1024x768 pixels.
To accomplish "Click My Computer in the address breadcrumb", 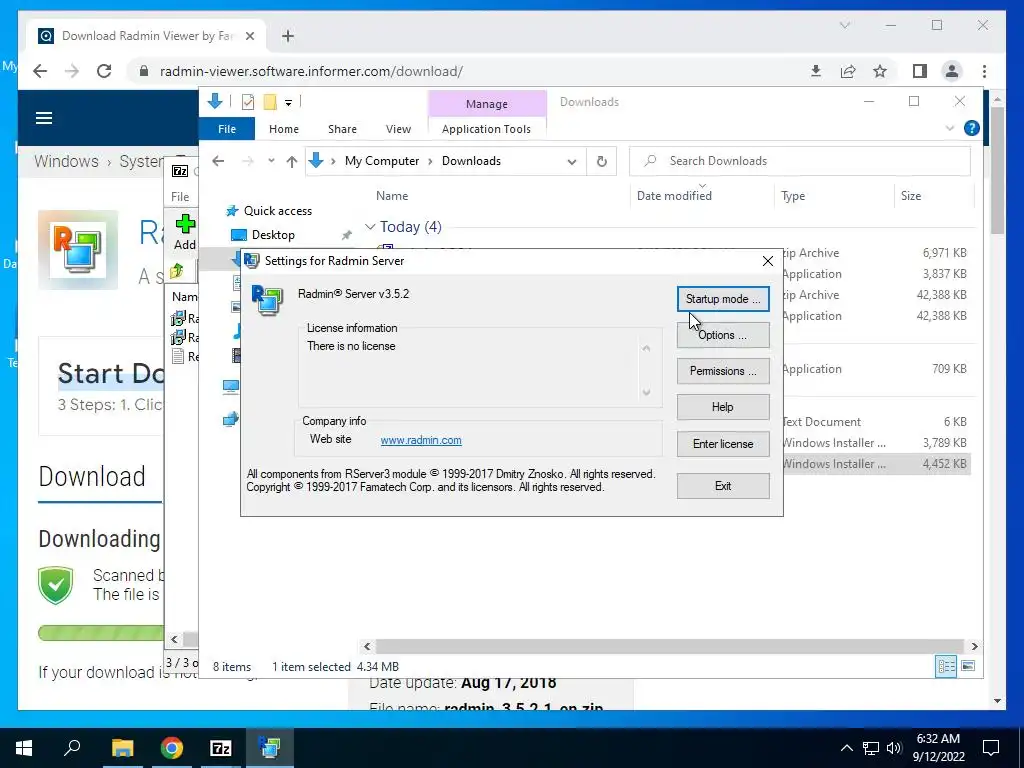I will [381, 161].
